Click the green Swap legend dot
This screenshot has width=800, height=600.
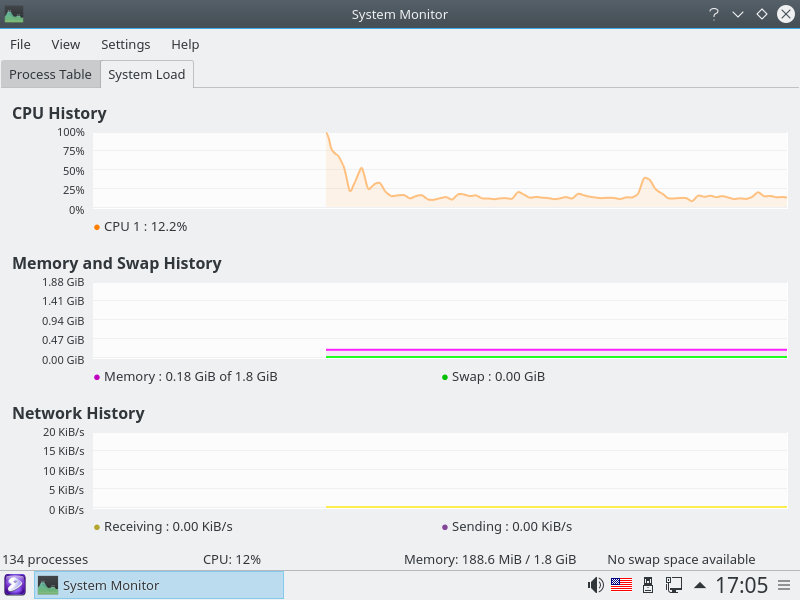point(444,377)
